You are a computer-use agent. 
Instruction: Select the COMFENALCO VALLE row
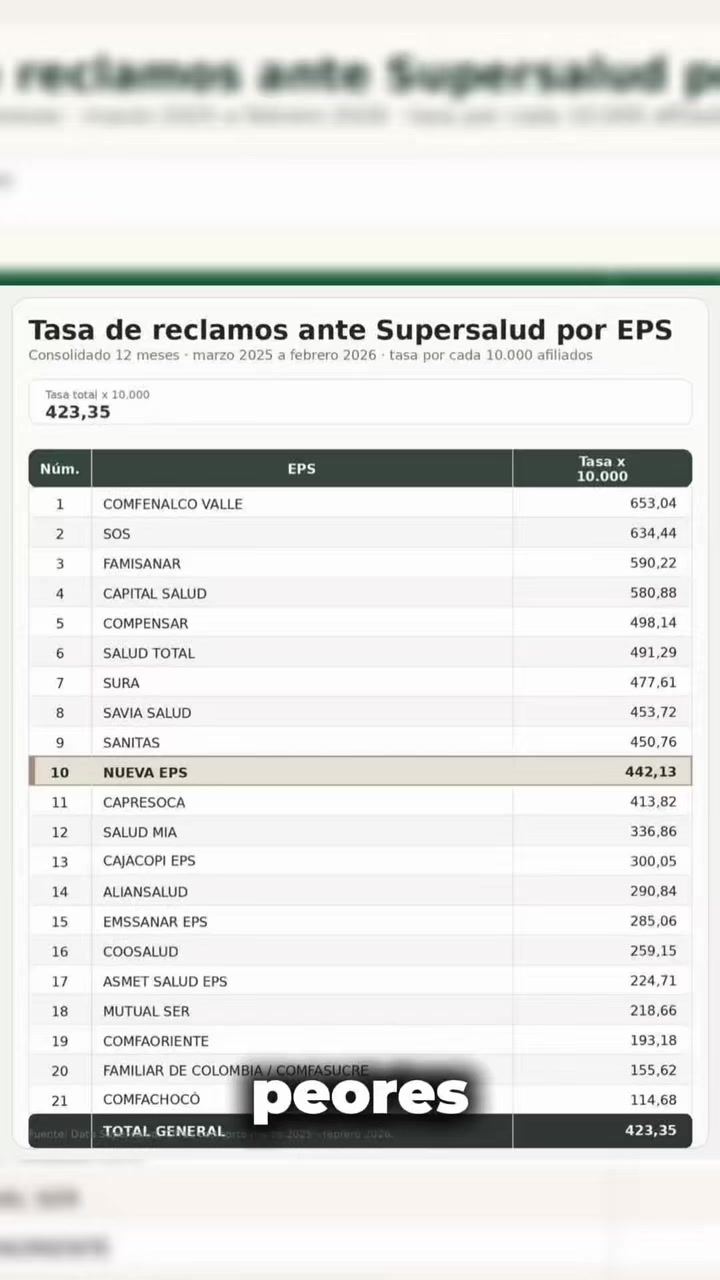tap(360, 503)
